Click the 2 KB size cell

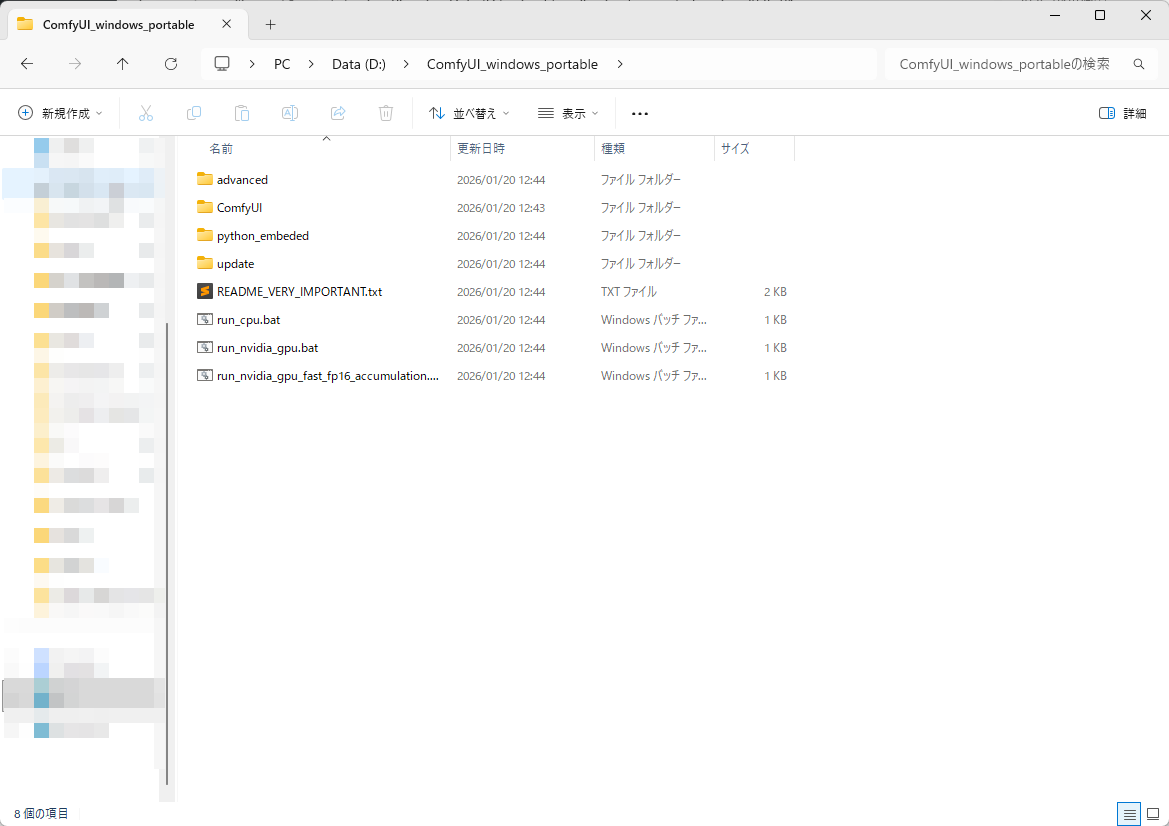coord(775,291)
